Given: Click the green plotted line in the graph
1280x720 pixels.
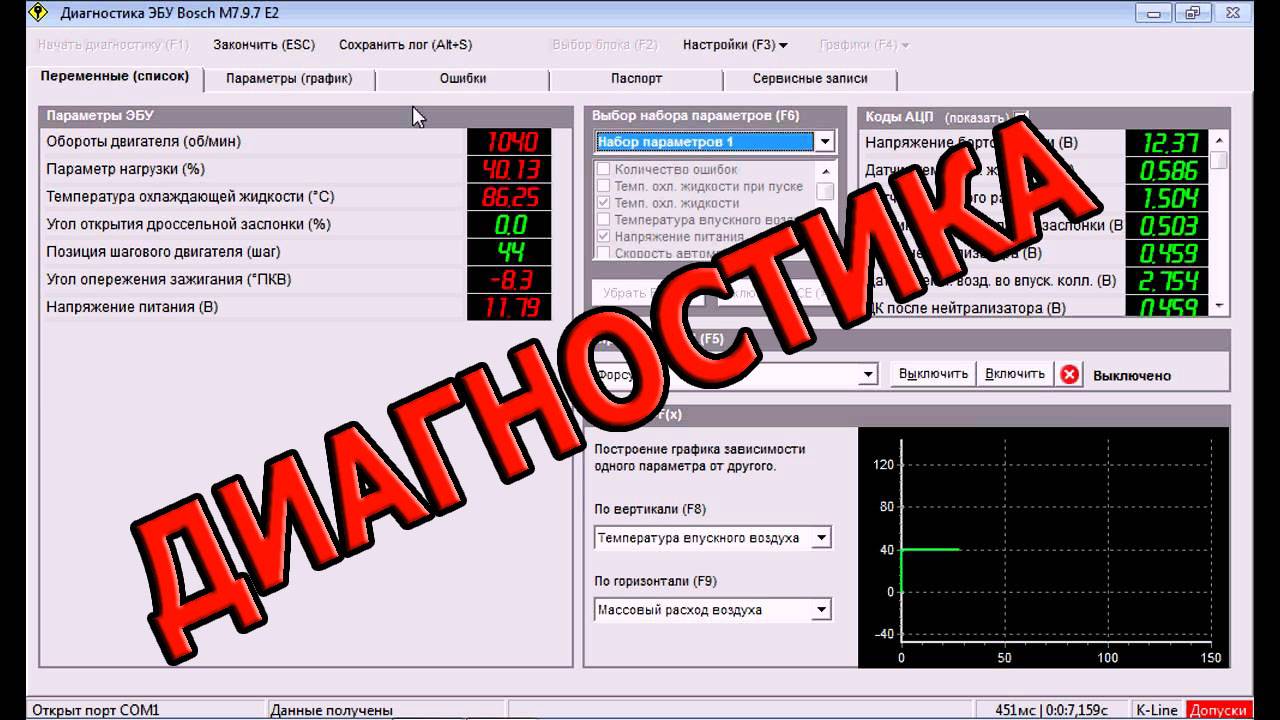Looking at the screenshot, I should (930, 549).
